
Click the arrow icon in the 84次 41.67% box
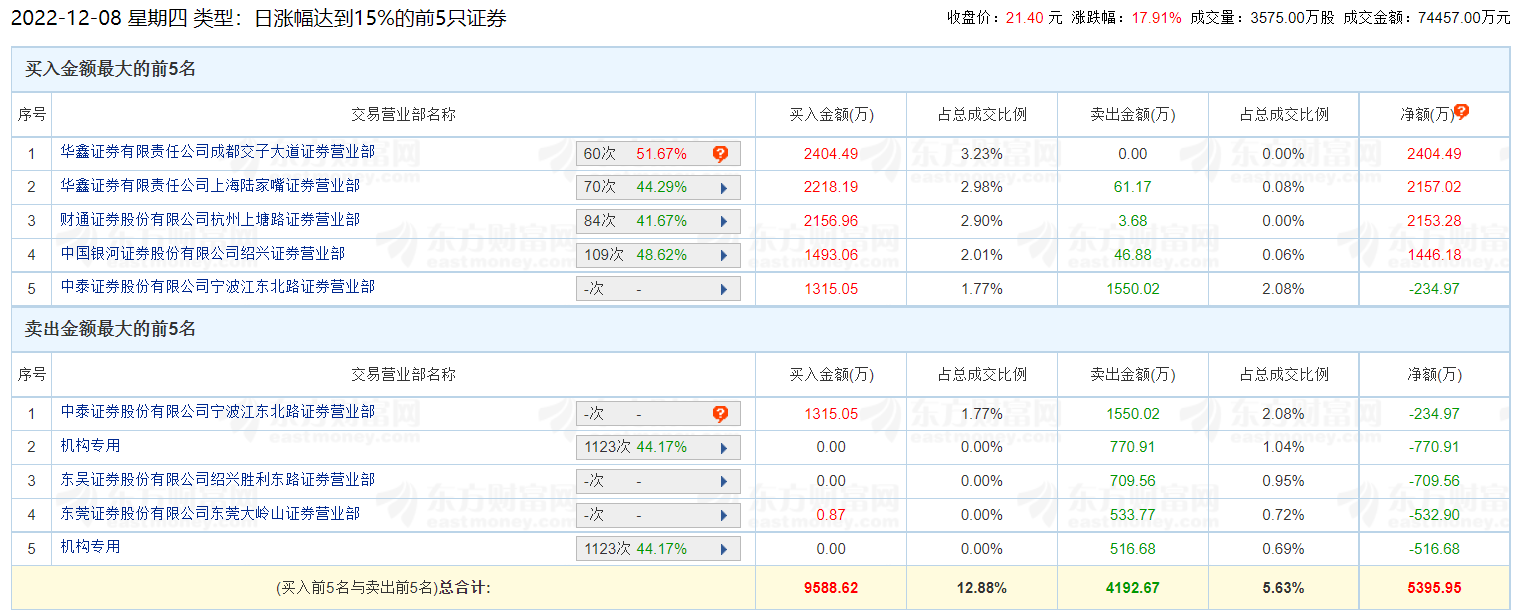click(723, 221)
